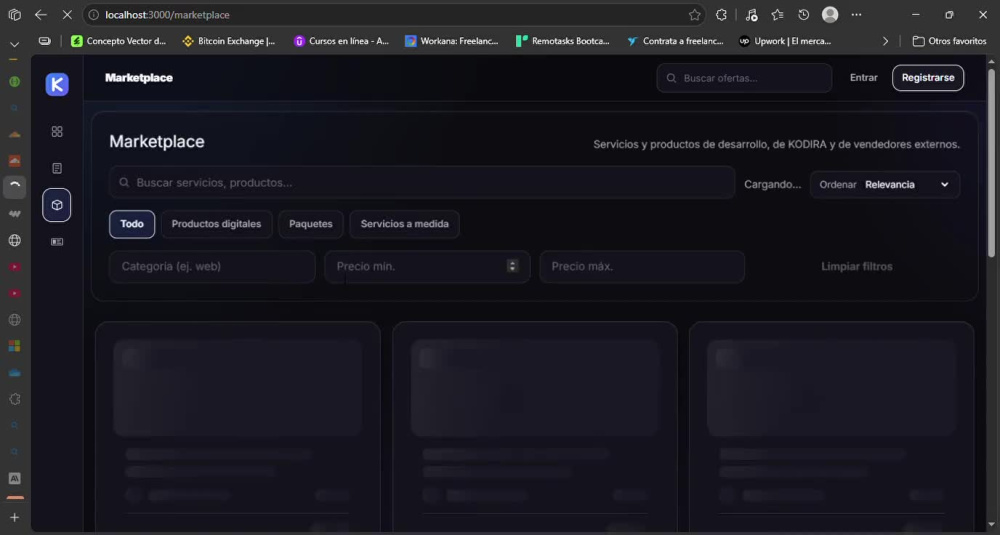Open the document list icon in sidebar
1000x535 pixels.
pyautogui.click(x=57, y=168)
